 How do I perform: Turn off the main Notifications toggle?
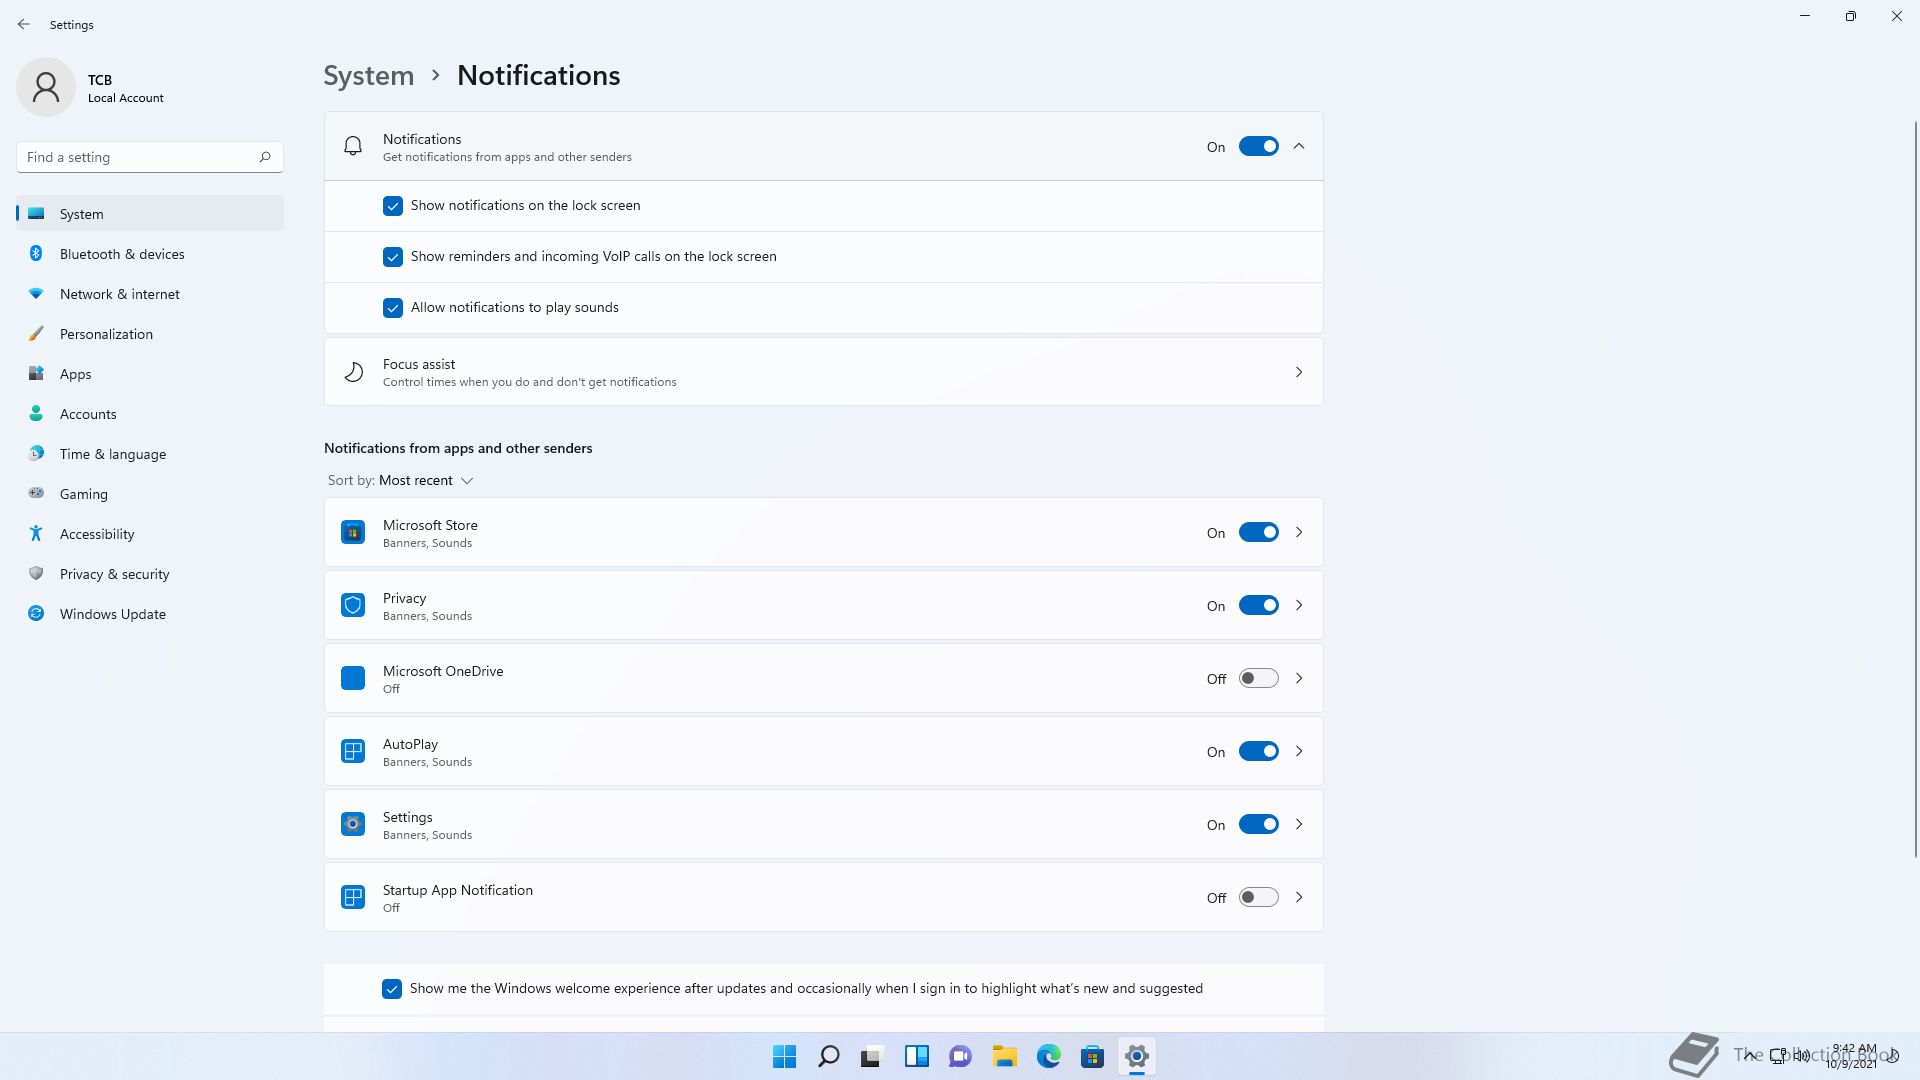pos(1258,146)
